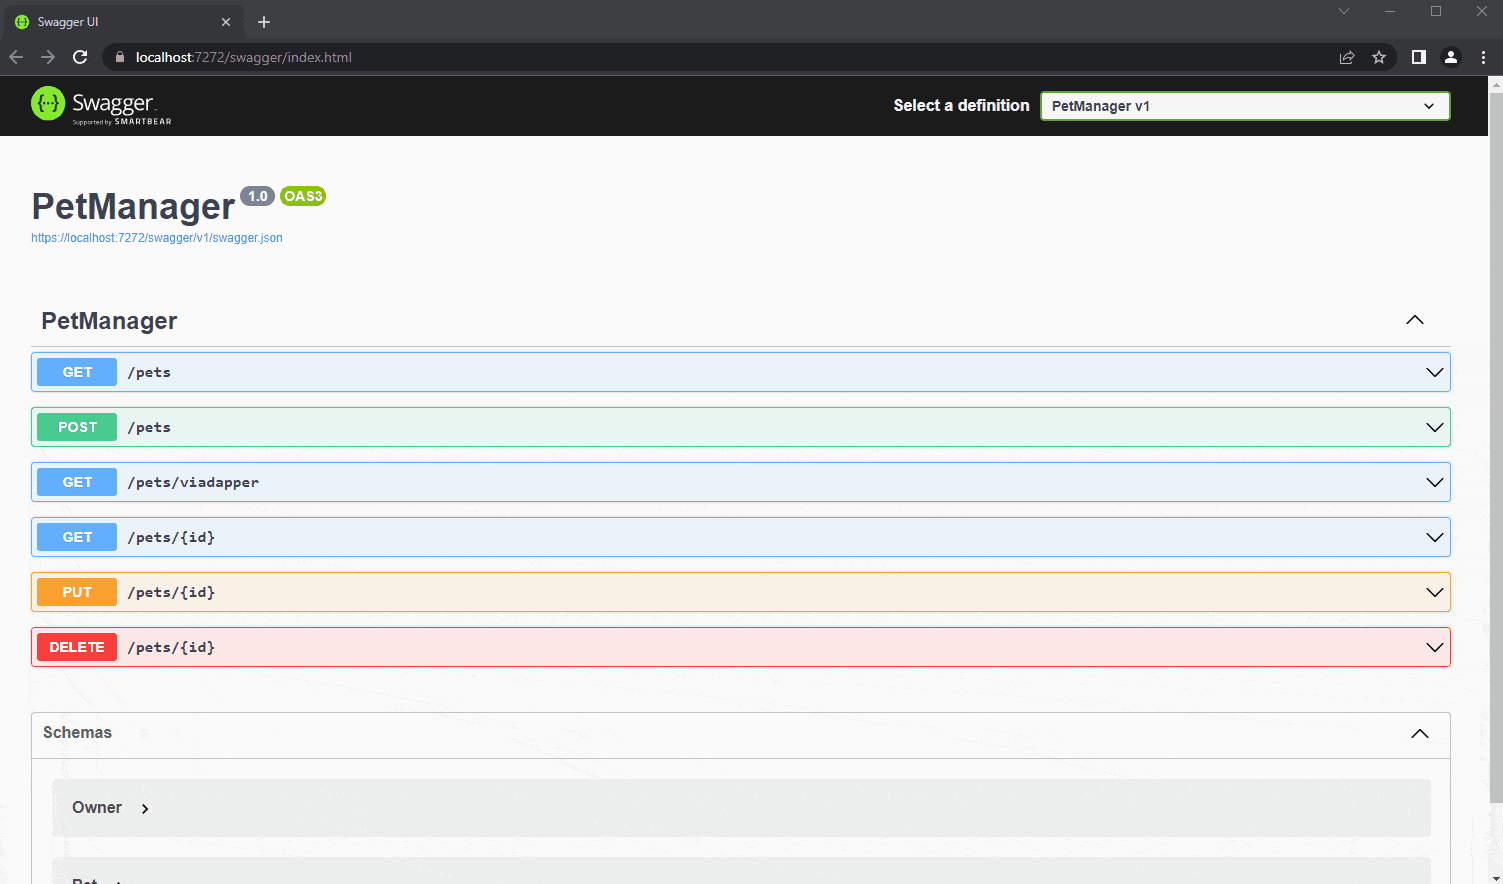The width and height of the screenshot is (1503, 884).
Task: Expand the GET /pets operation arrow
Action: click(1435, 372)
